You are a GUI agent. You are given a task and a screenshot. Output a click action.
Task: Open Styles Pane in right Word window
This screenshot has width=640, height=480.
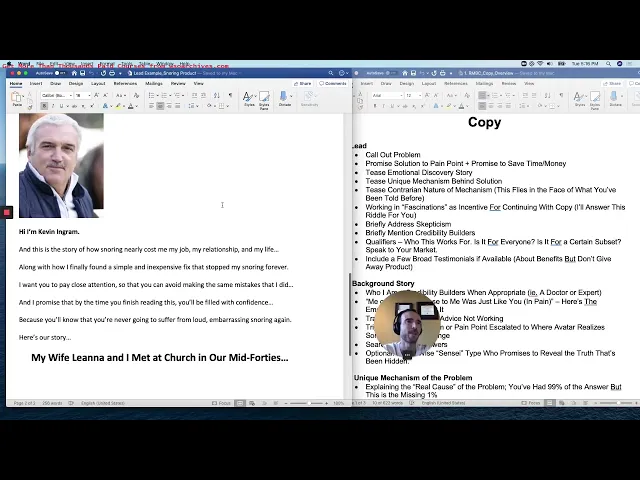595,100
